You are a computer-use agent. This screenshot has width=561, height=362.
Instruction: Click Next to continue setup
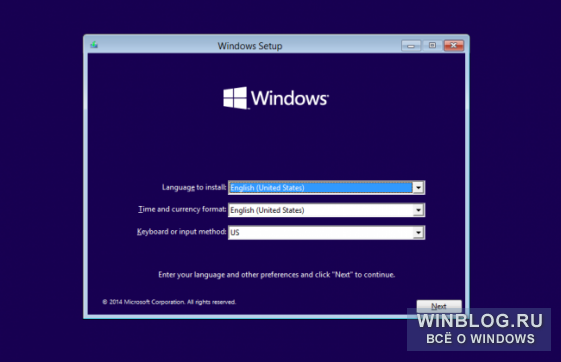[439, 306]
